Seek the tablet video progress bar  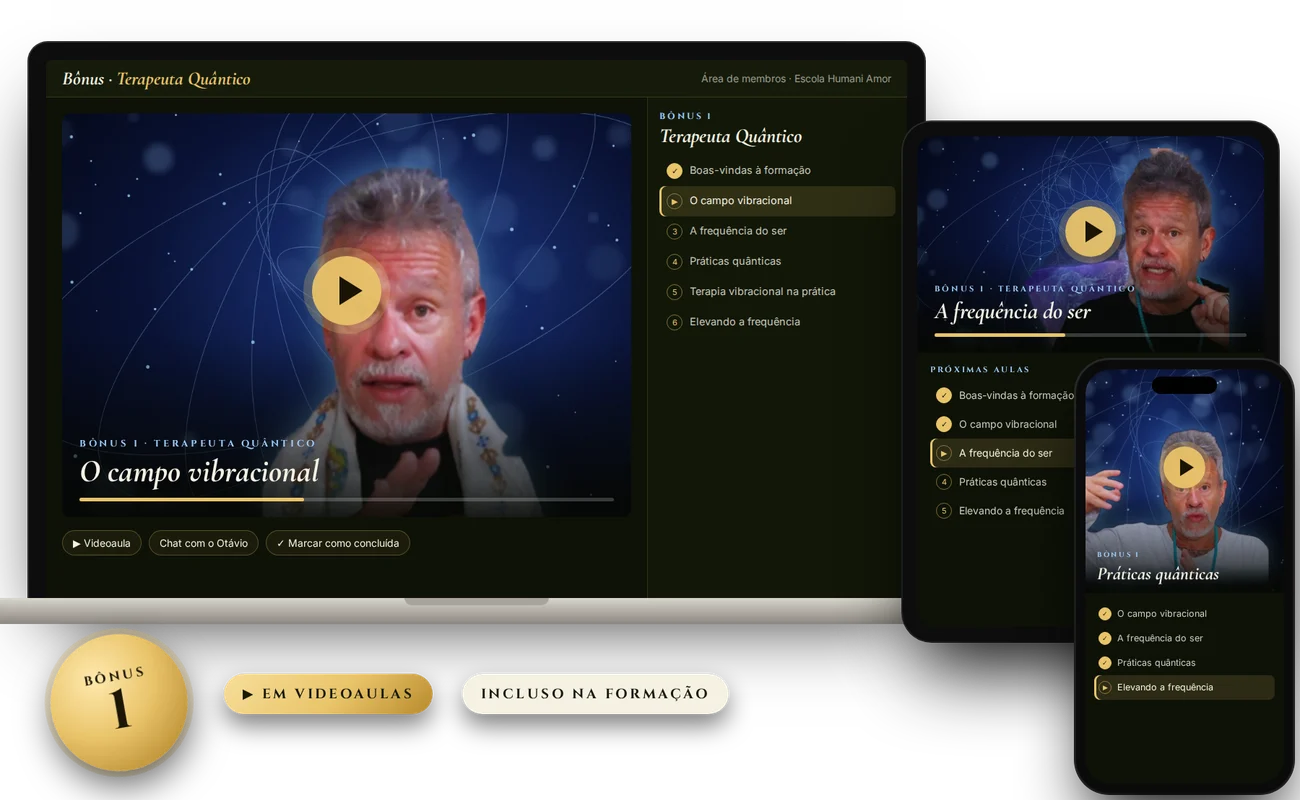point(1090,335)
